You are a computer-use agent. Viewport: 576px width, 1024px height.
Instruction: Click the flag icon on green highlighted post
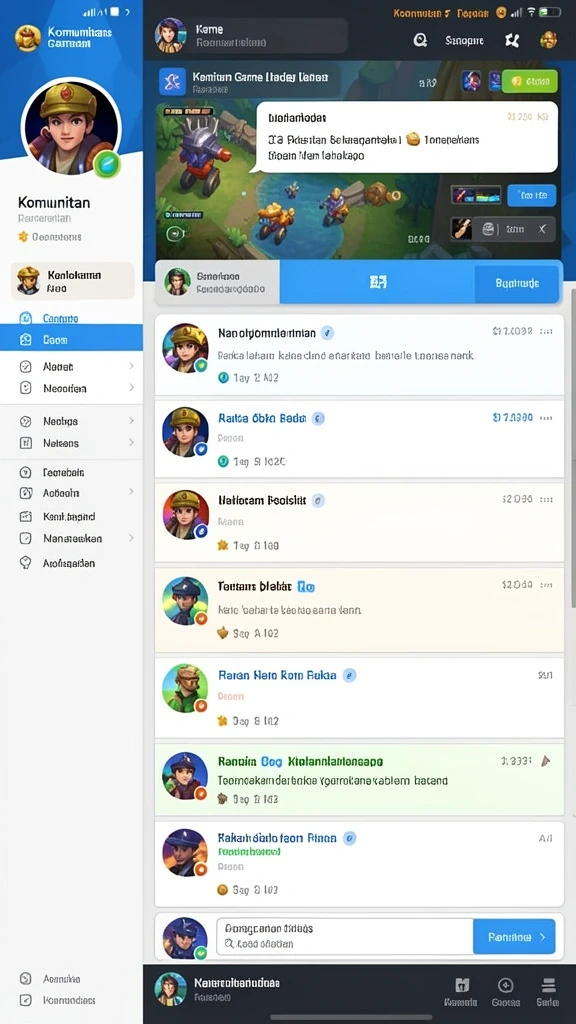[x=547, y=761]
